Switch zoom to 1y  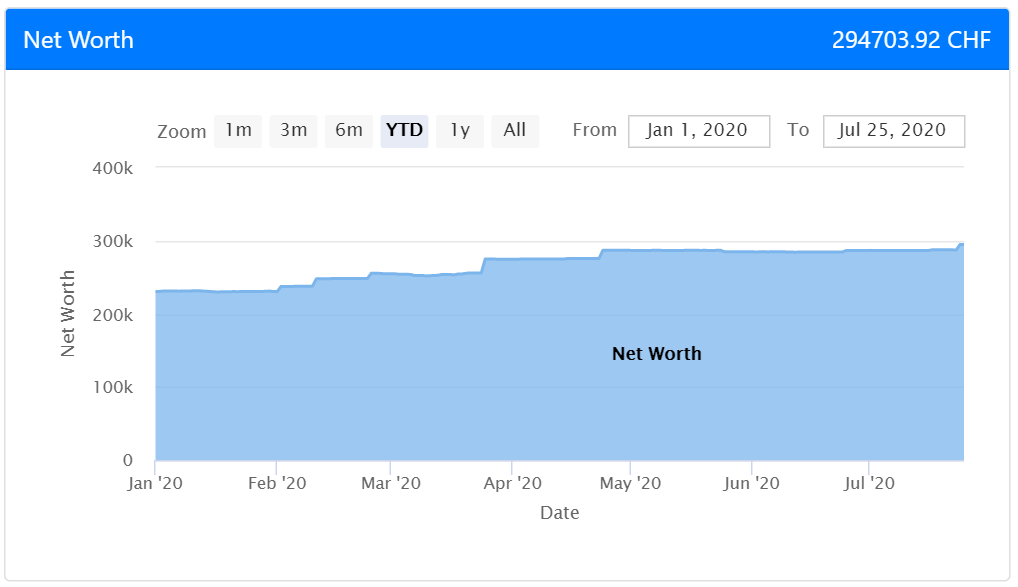click(460, 131)
